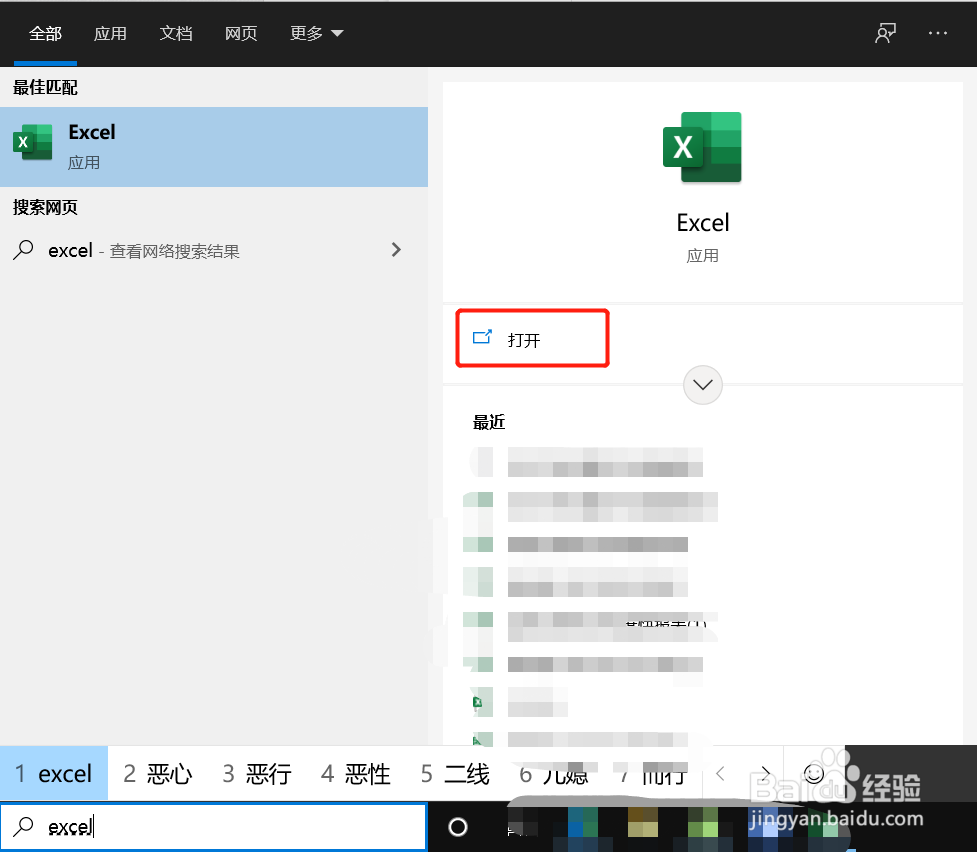
Task: Click the search box magnifier icon
Action: coord(23,826)
